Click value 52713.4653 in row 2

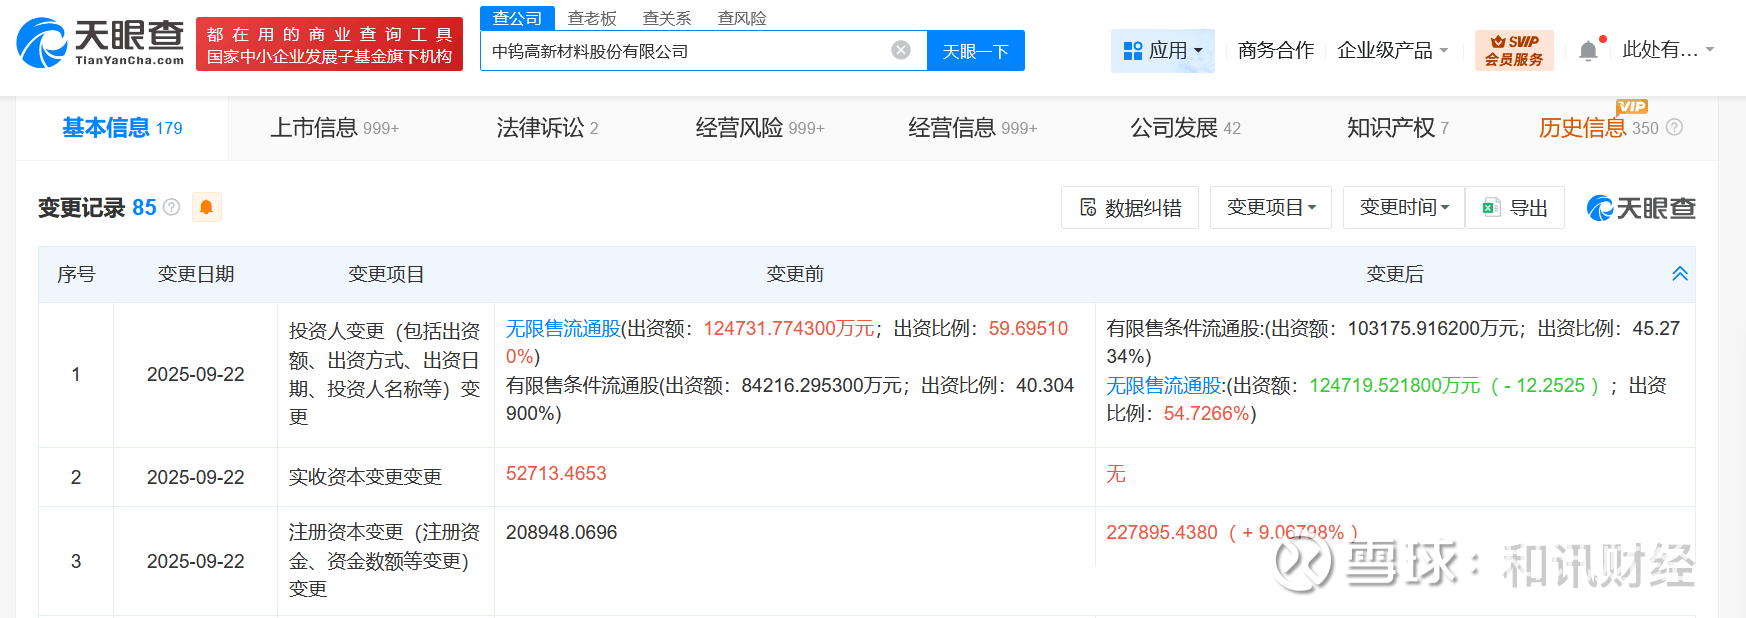tap(556, 474)
